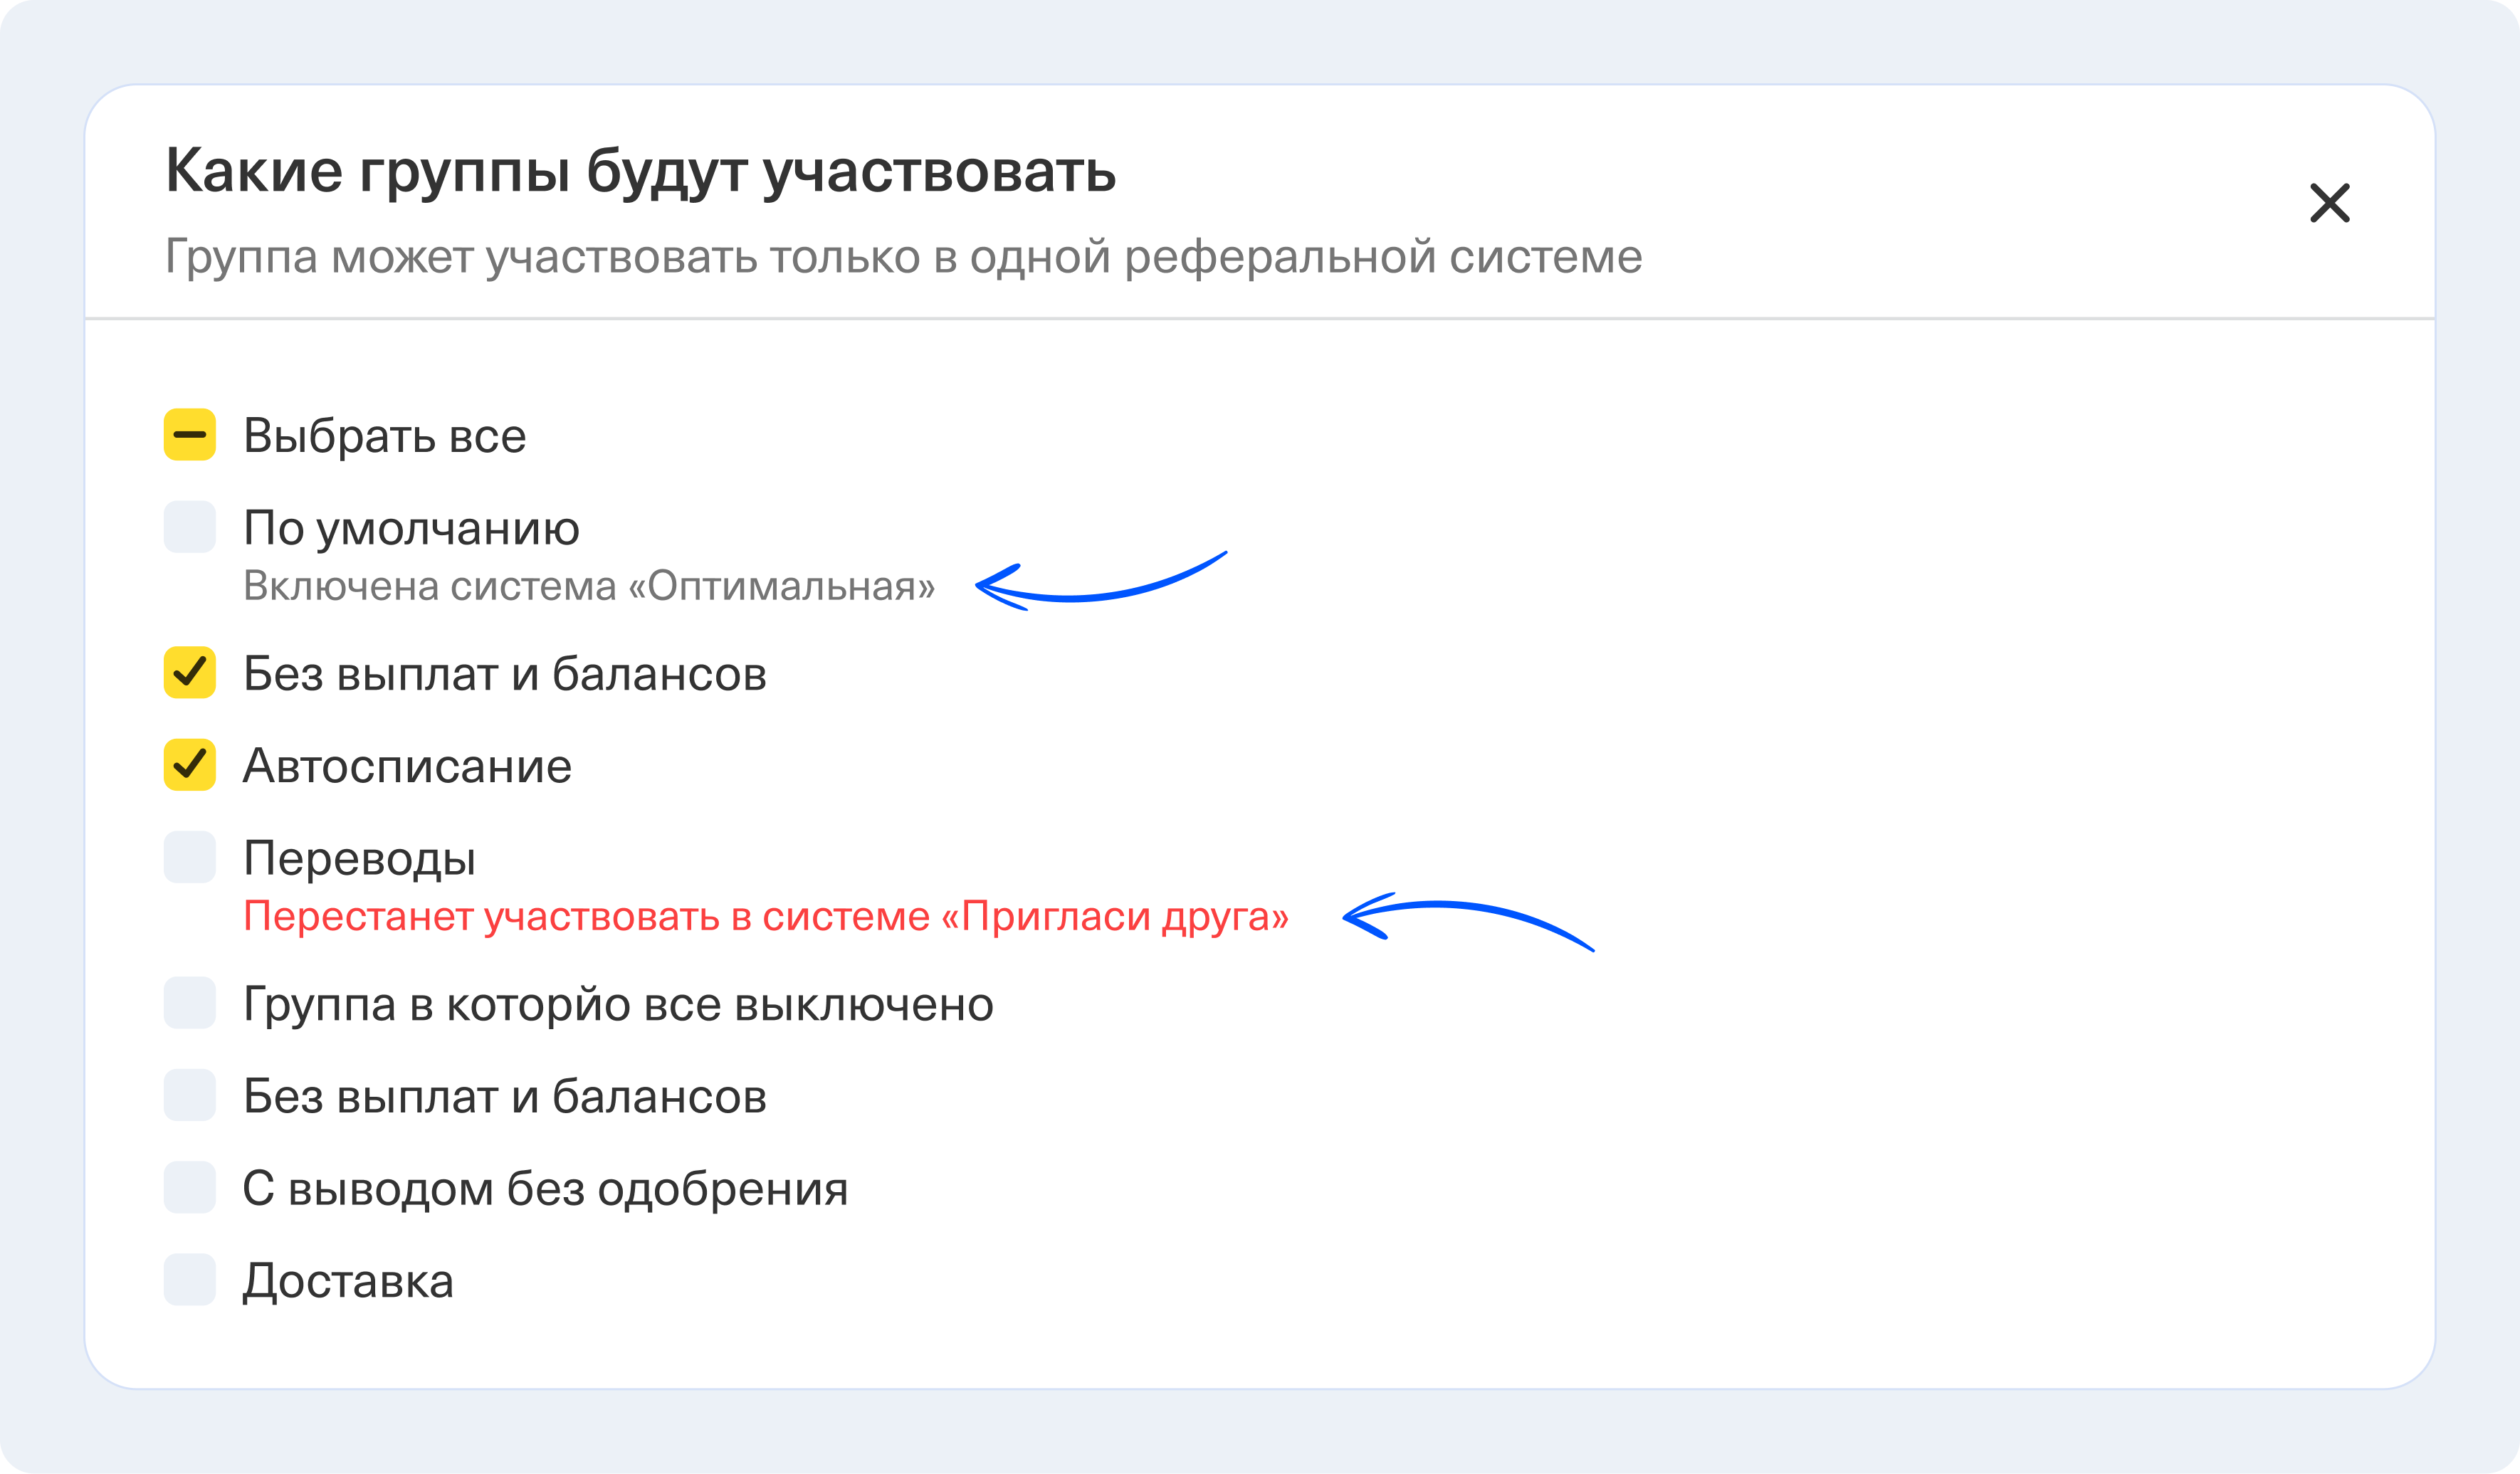2520x1474 pixels.
Task: Click the 'Выбрать все' label text
Action: click(385, 436)
